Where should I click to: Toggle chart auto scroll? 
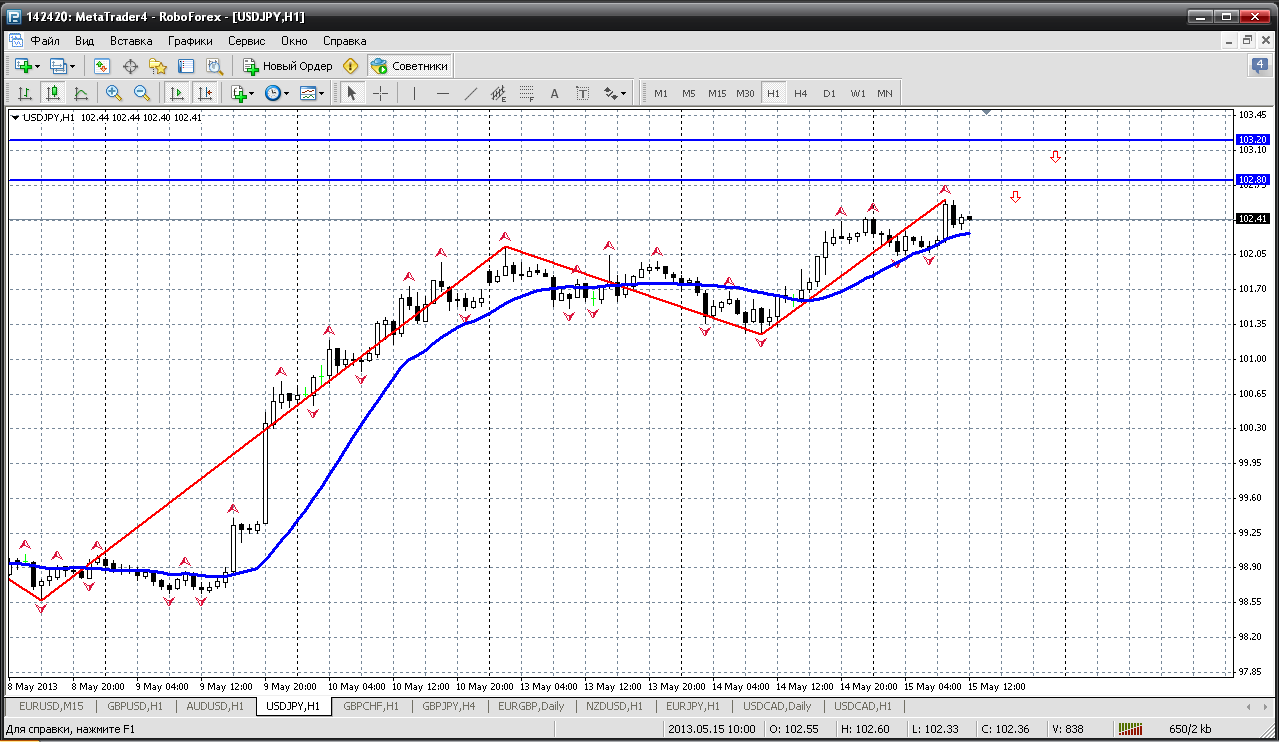click(x=177, y=93)
